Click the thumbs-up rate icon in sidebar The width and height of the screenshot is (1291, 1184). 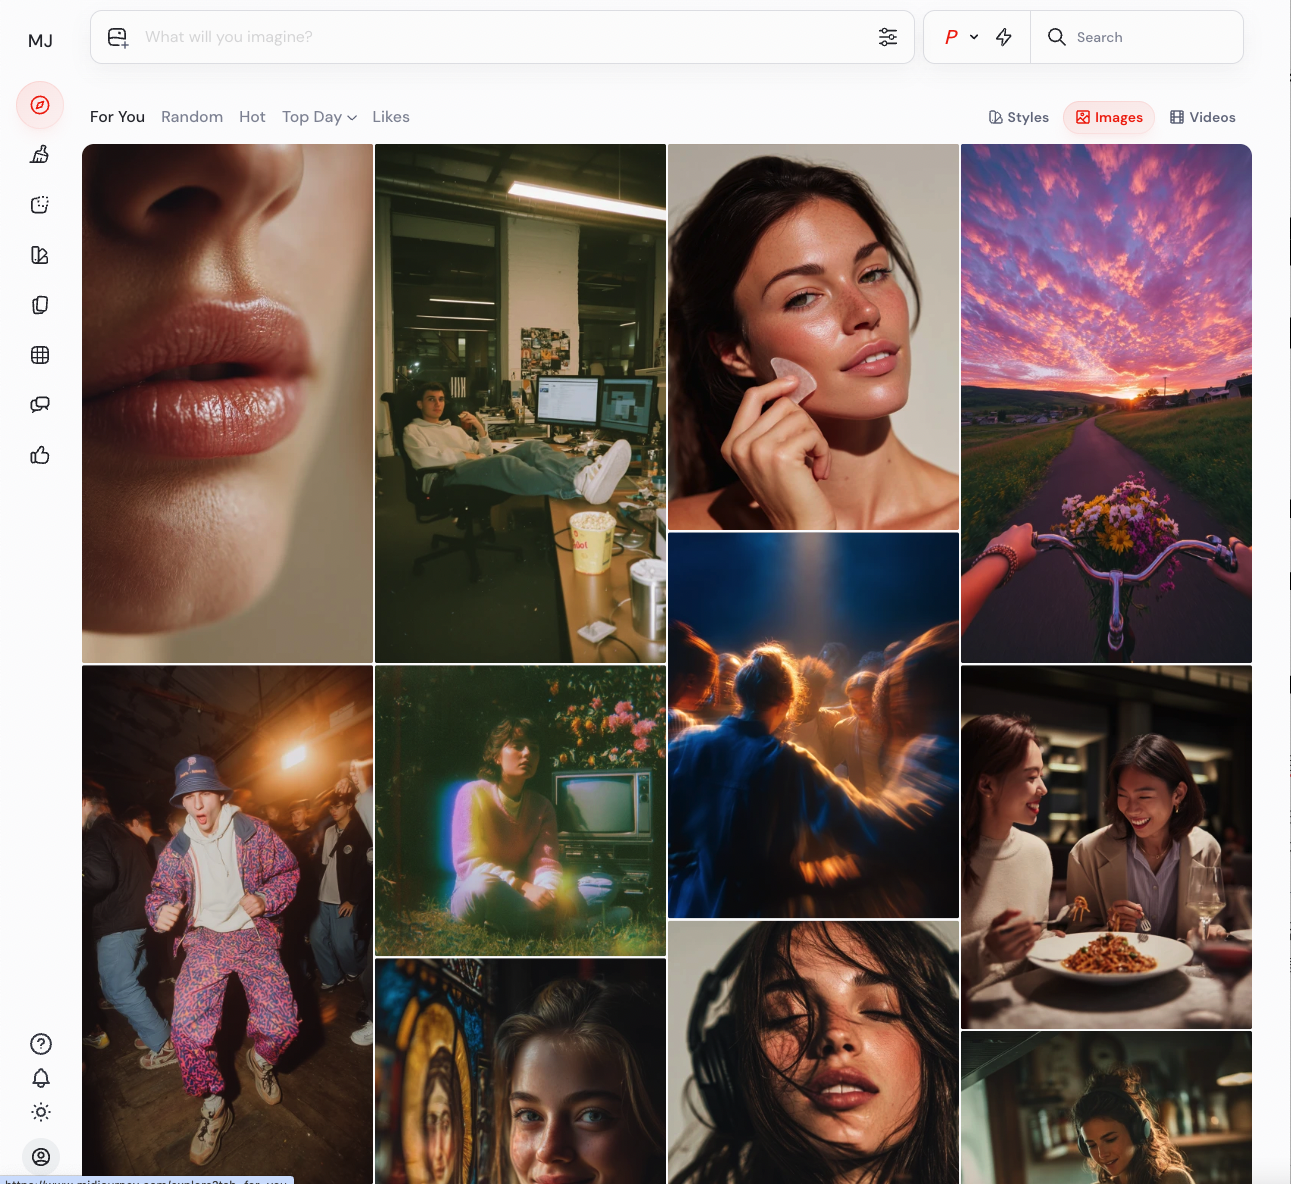[40, 456]
